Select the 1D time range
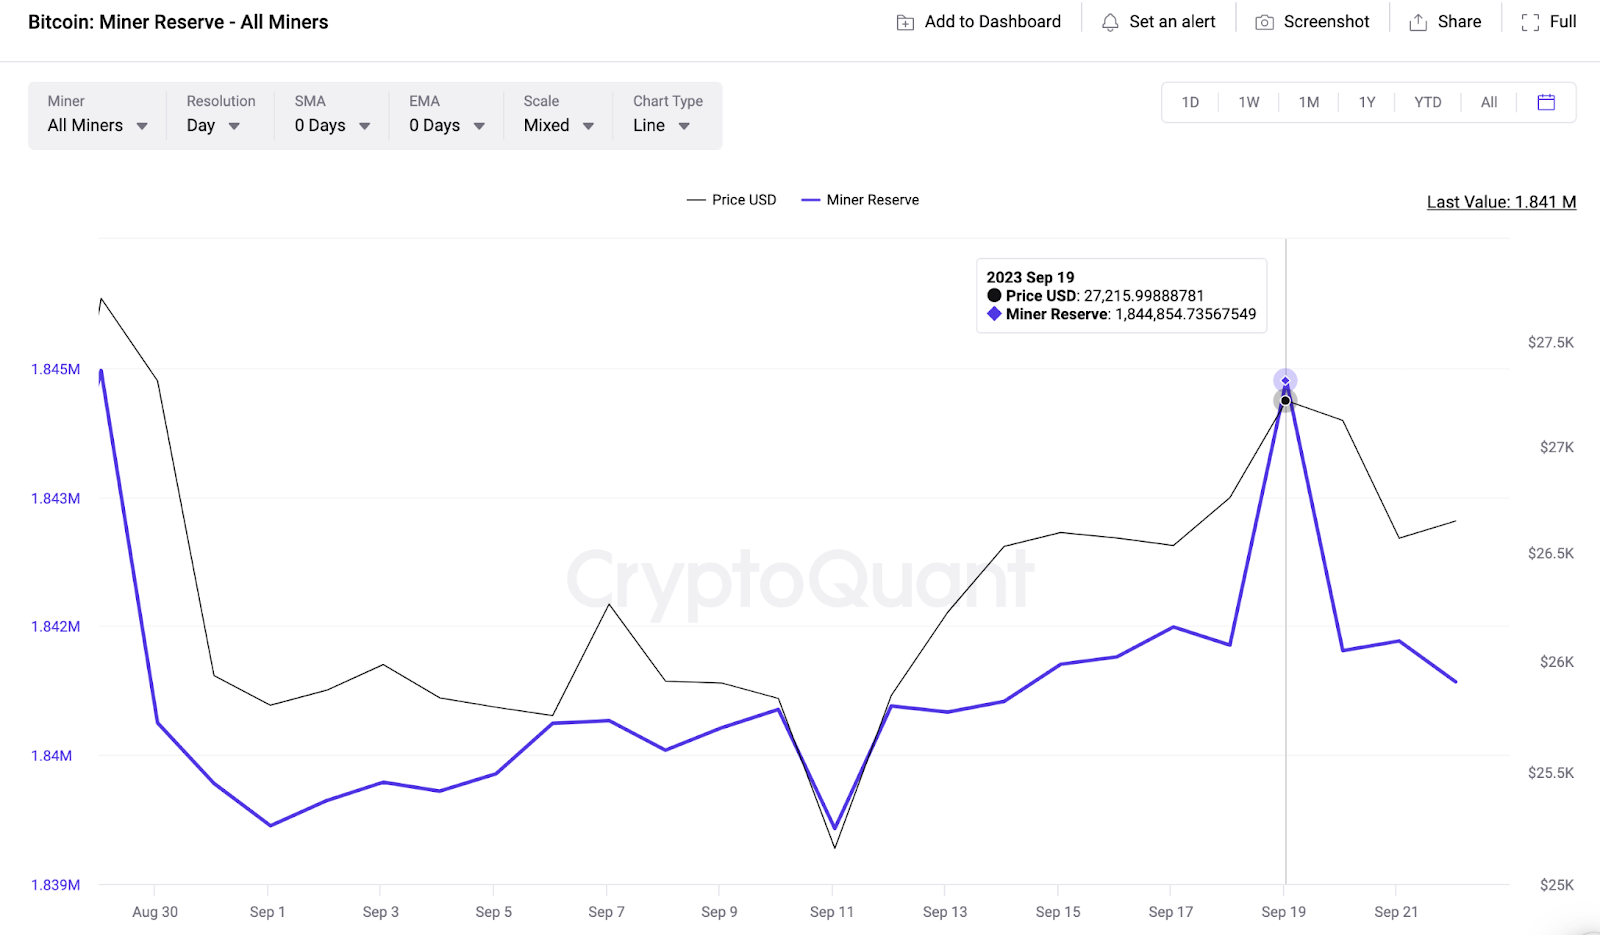Image resolution: width=1600 pixels, height=935 pixels. (x=1190, y=102)
